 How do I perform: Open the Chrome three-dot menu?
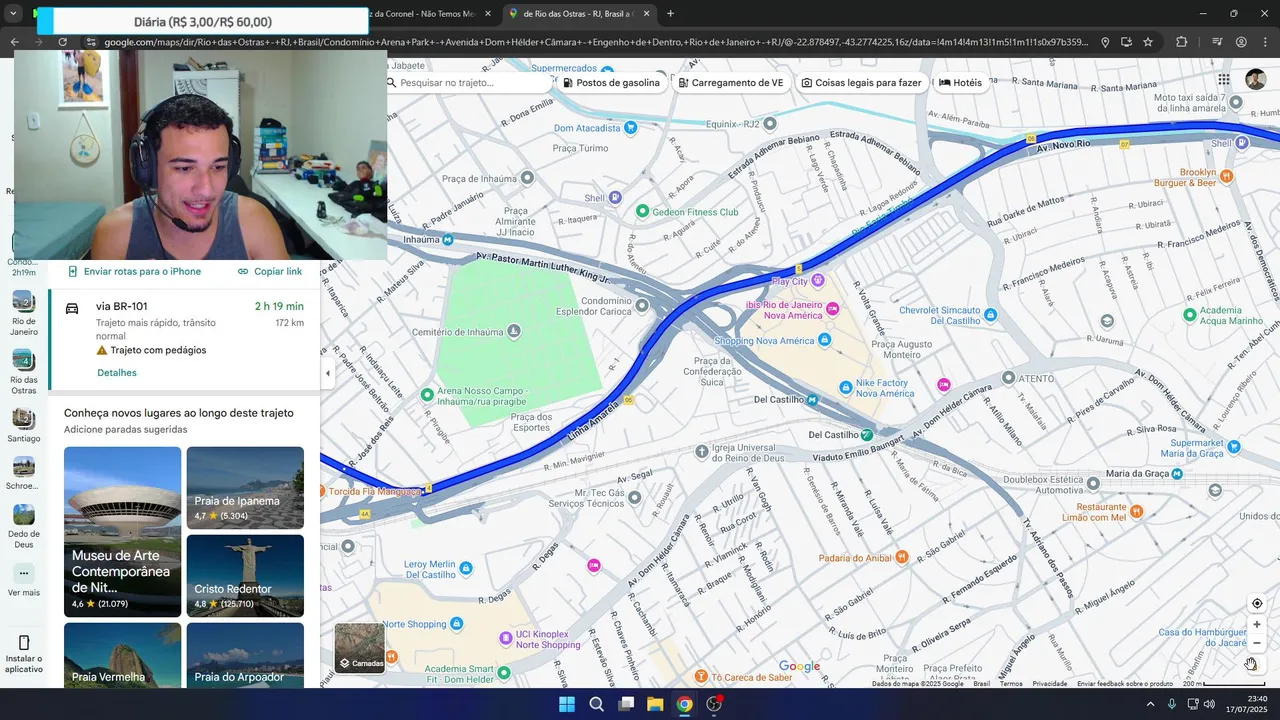tap(1265, 42)
